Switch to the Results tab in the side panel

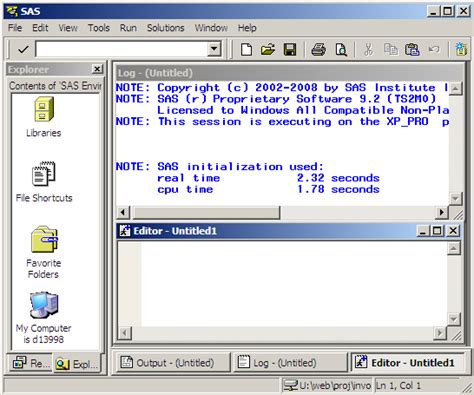pos(31,363)
